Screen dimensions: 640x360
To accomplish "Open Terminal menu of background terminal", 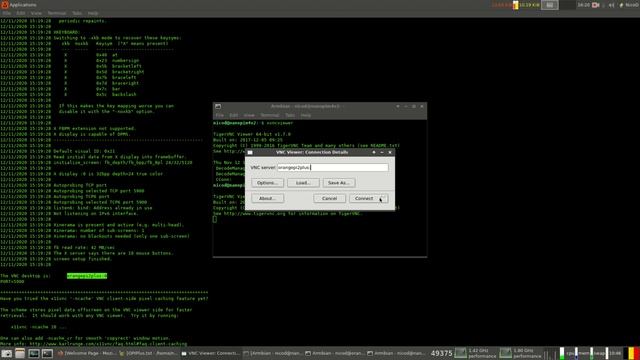I will (x=57, y=13).
